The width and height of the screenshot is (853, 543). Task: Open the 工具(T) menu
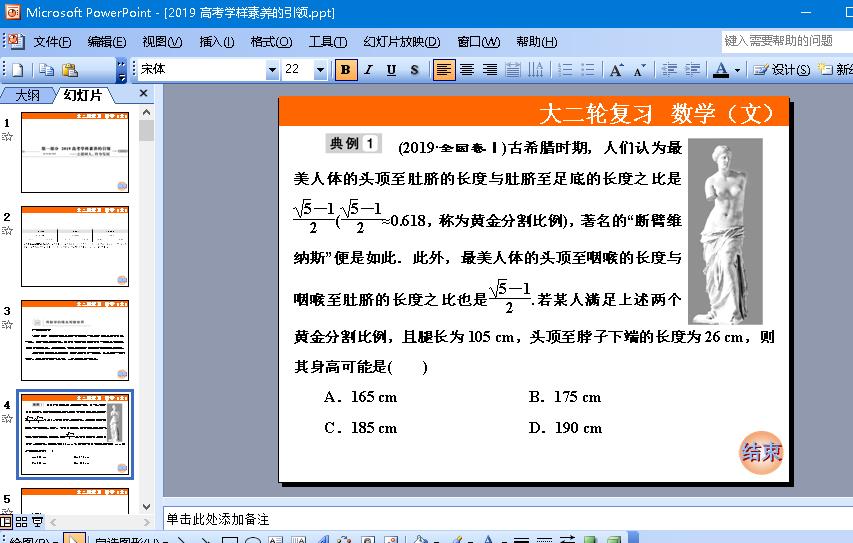[327, 42]
